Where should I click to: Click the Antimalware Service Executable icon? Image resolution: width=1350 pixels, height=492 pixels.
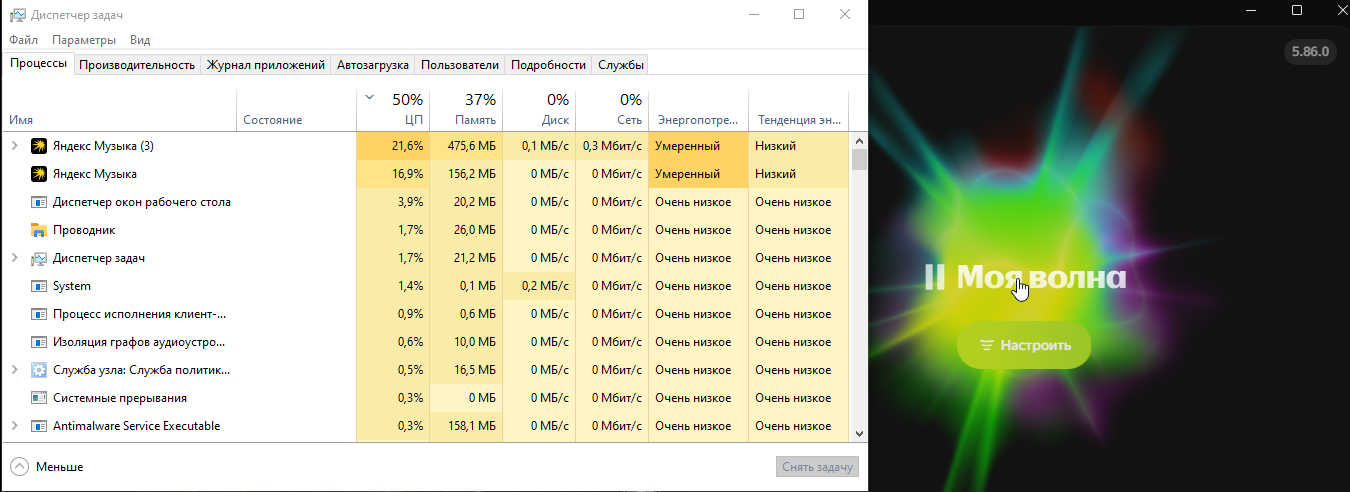coord(39,426)
